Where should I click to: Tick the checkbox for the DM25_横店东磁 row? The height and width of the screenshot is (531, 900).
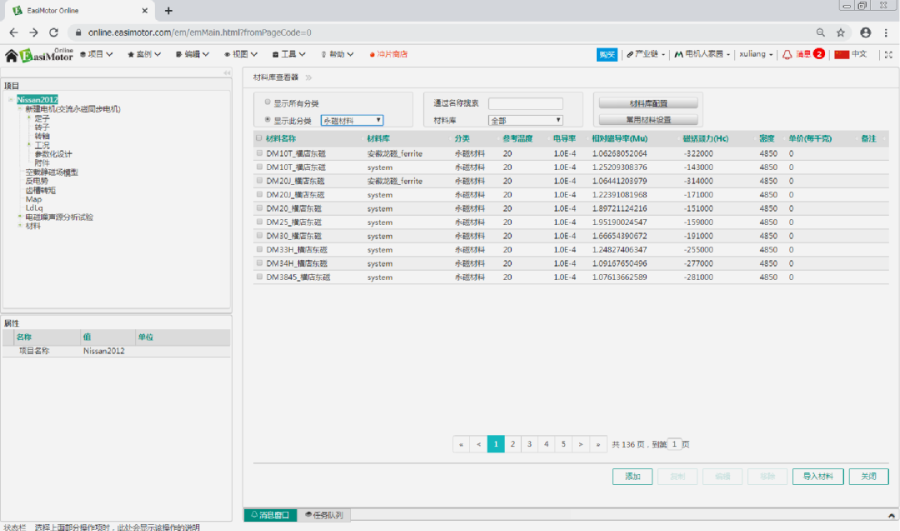(259, 222)
